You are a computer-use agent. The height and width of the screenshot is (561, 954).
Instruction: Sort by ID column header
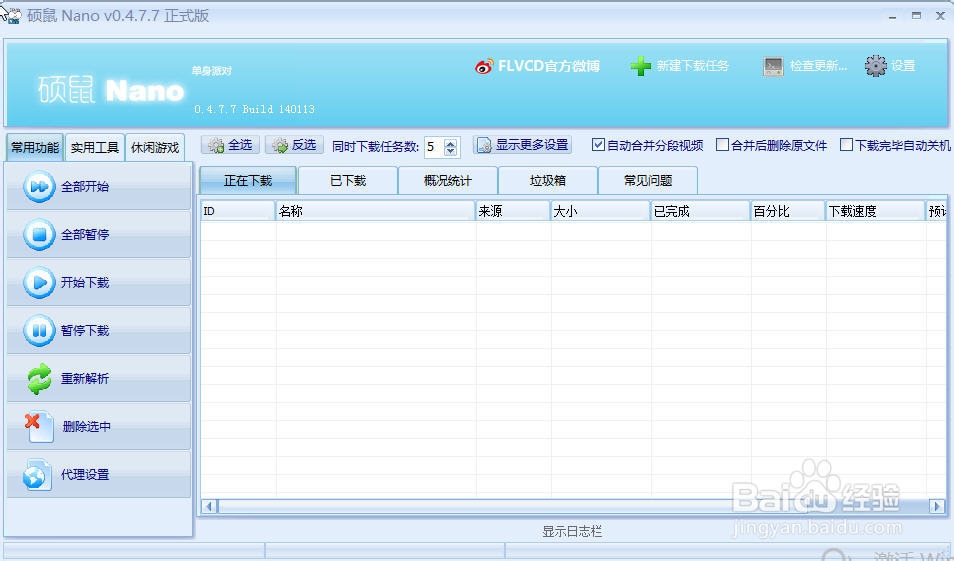tap(238, 211)
